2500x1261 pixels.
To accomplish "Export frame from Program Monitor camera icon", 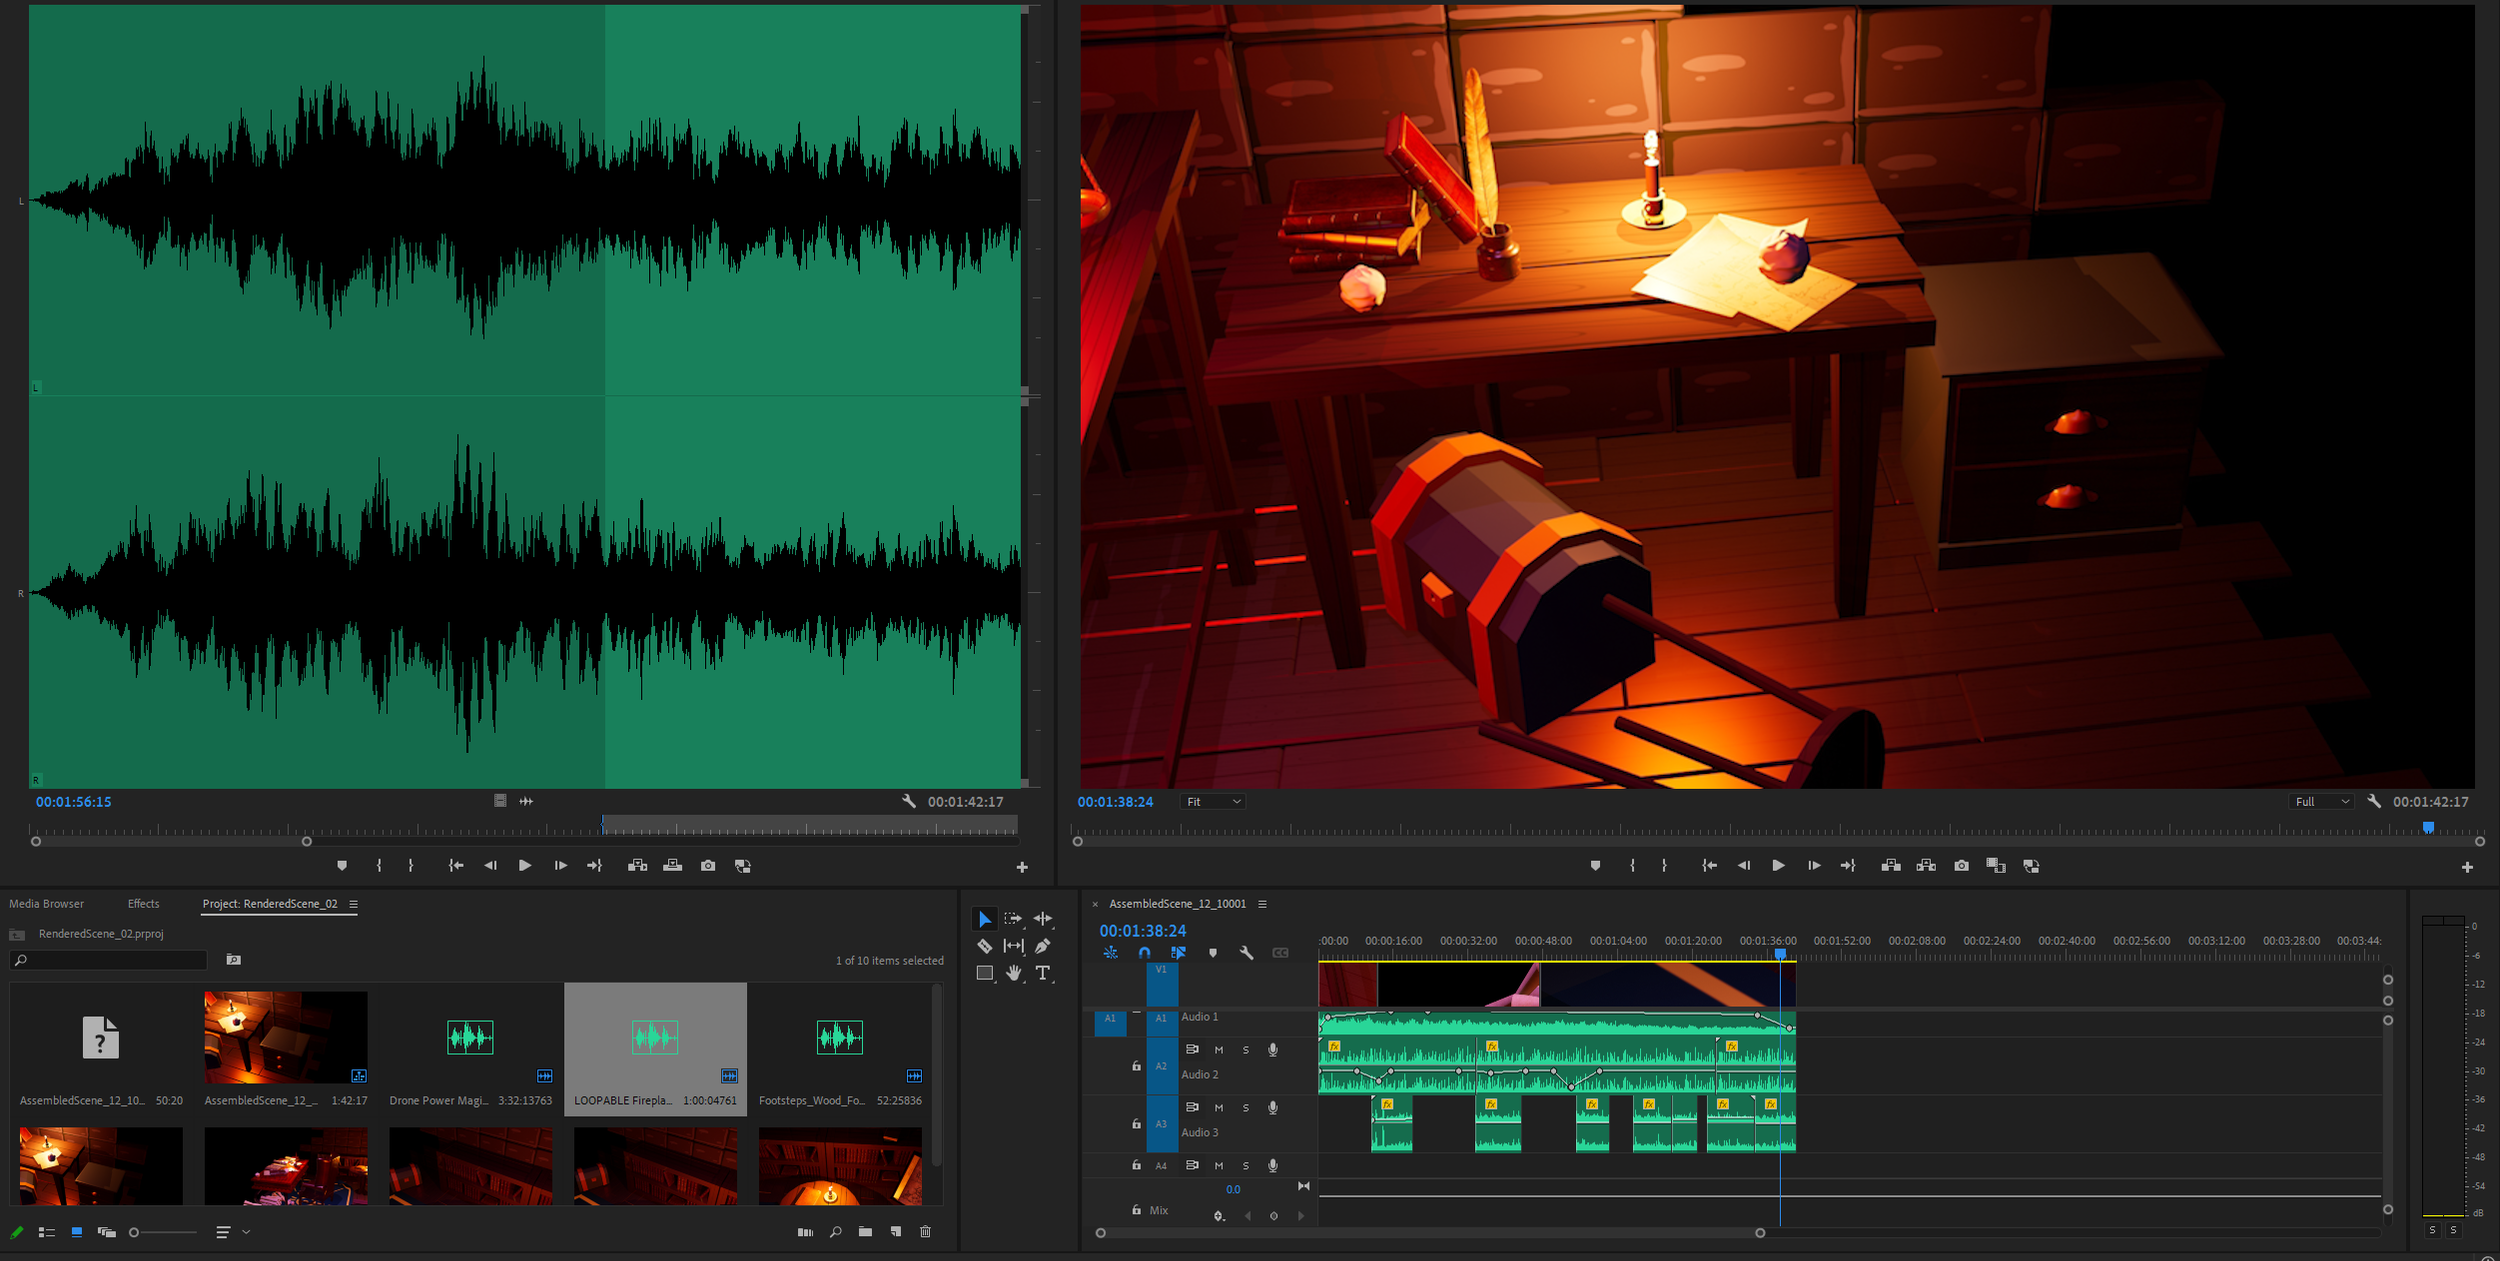I will tap(1961, 866).
